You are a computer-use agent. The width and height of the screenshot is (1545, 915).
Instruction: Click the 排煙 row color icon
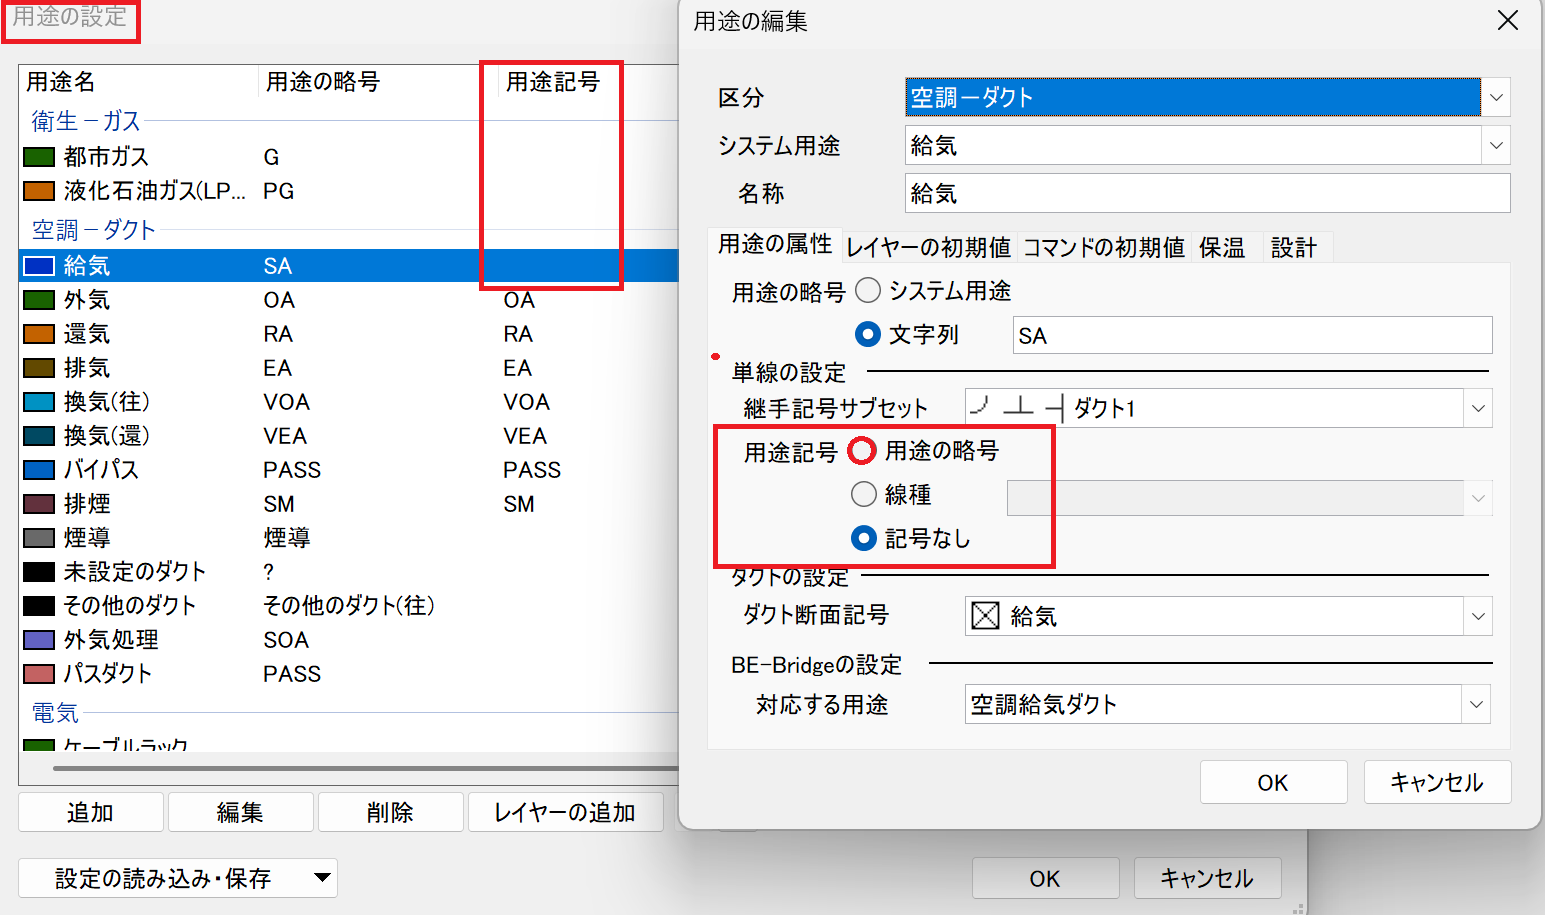tap(39, 504)
